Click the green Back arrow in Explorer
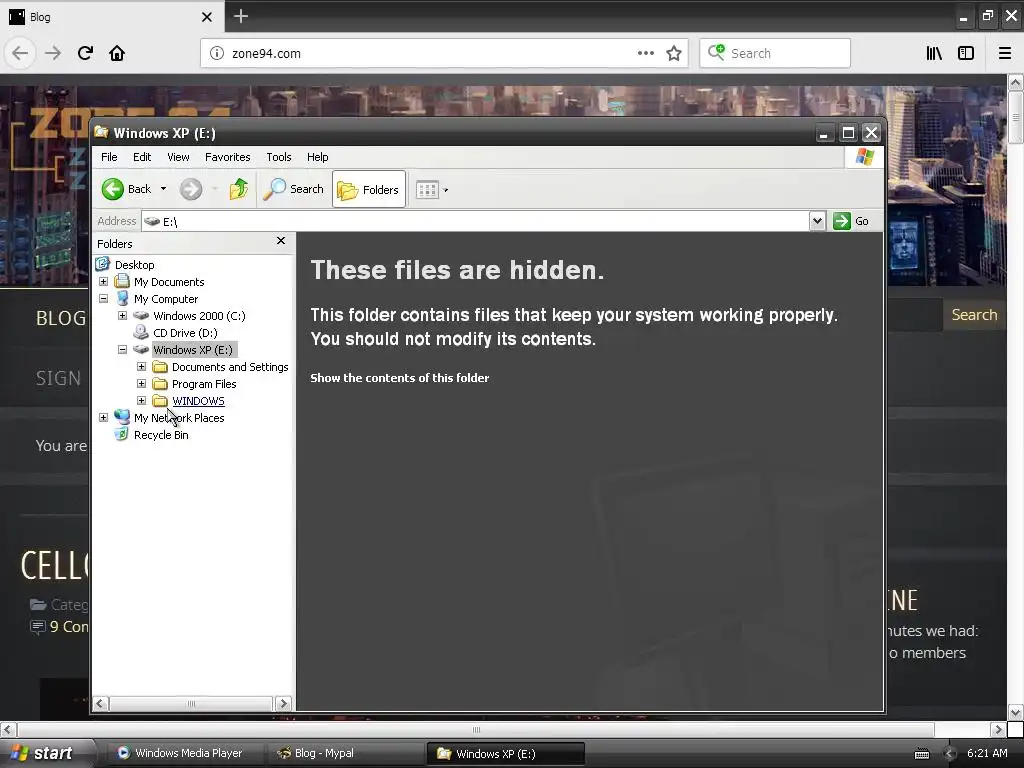The image size is (1024, 768). point(112,189)
